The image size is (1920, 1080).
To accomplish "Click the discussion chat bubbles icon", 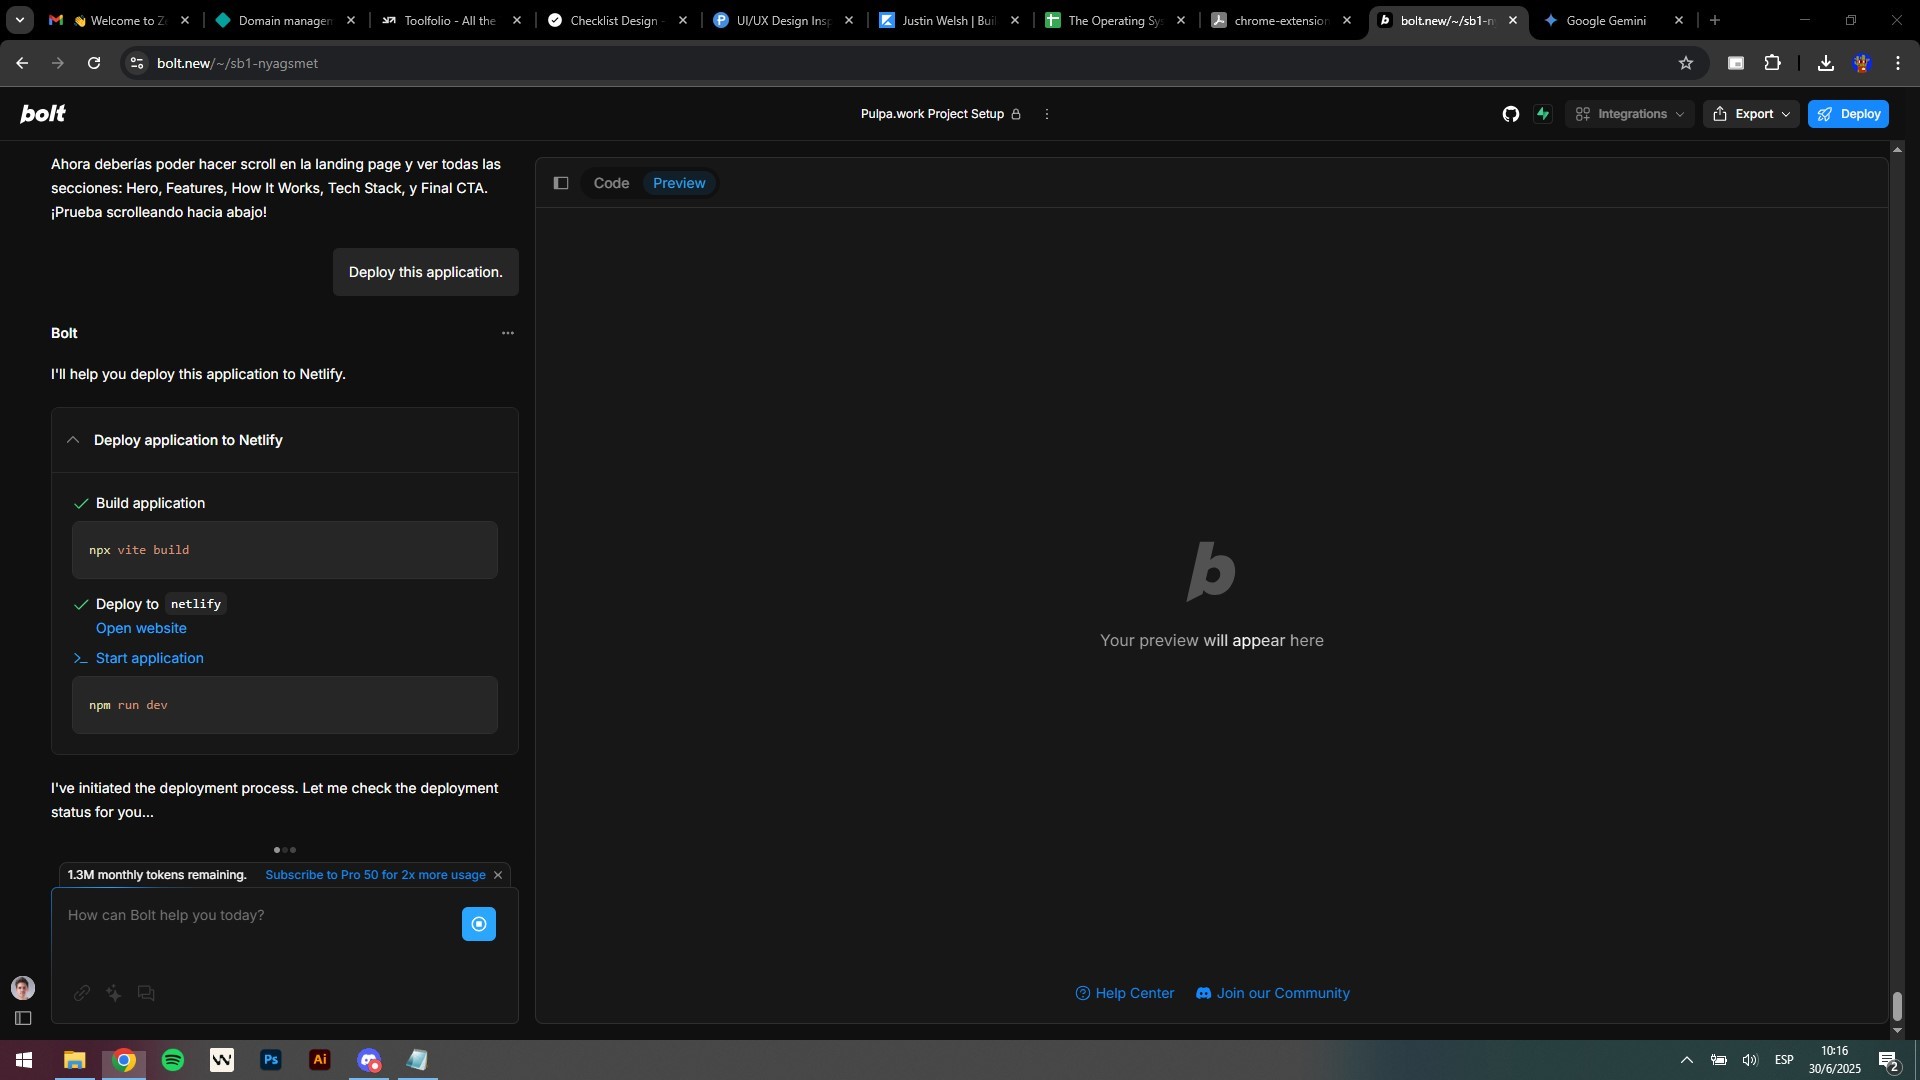I will pos(146,993).
